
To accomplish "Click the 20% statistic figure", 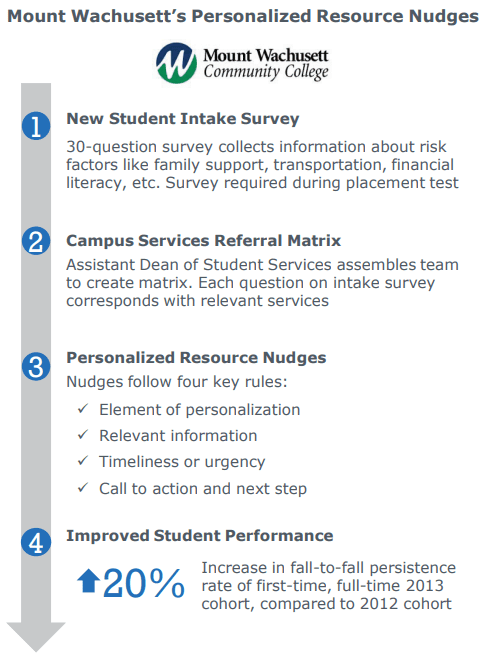I will point(143,583).
